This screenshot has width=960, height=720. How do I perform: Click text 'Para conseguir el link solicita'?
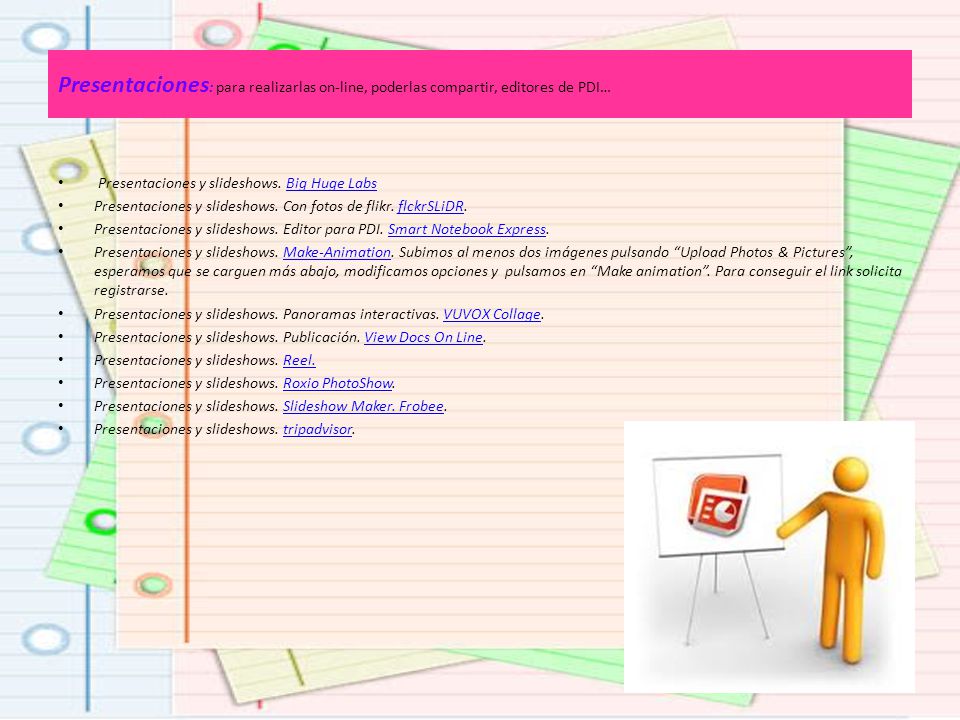[808, 271]
